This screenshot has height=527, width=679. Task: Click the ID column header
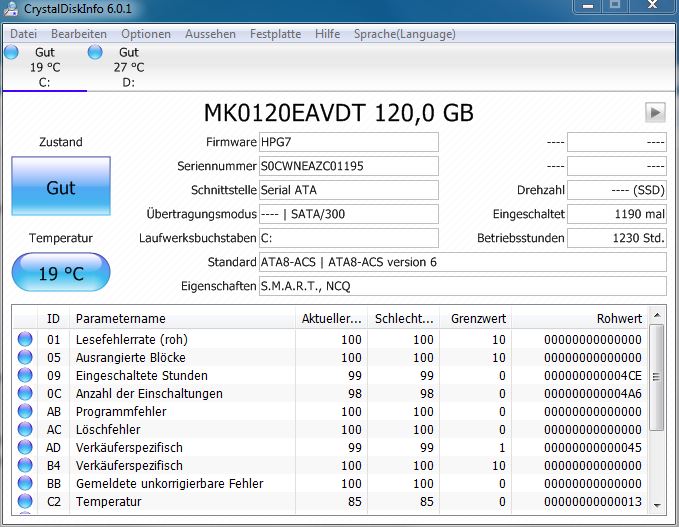tap(53, 319)
